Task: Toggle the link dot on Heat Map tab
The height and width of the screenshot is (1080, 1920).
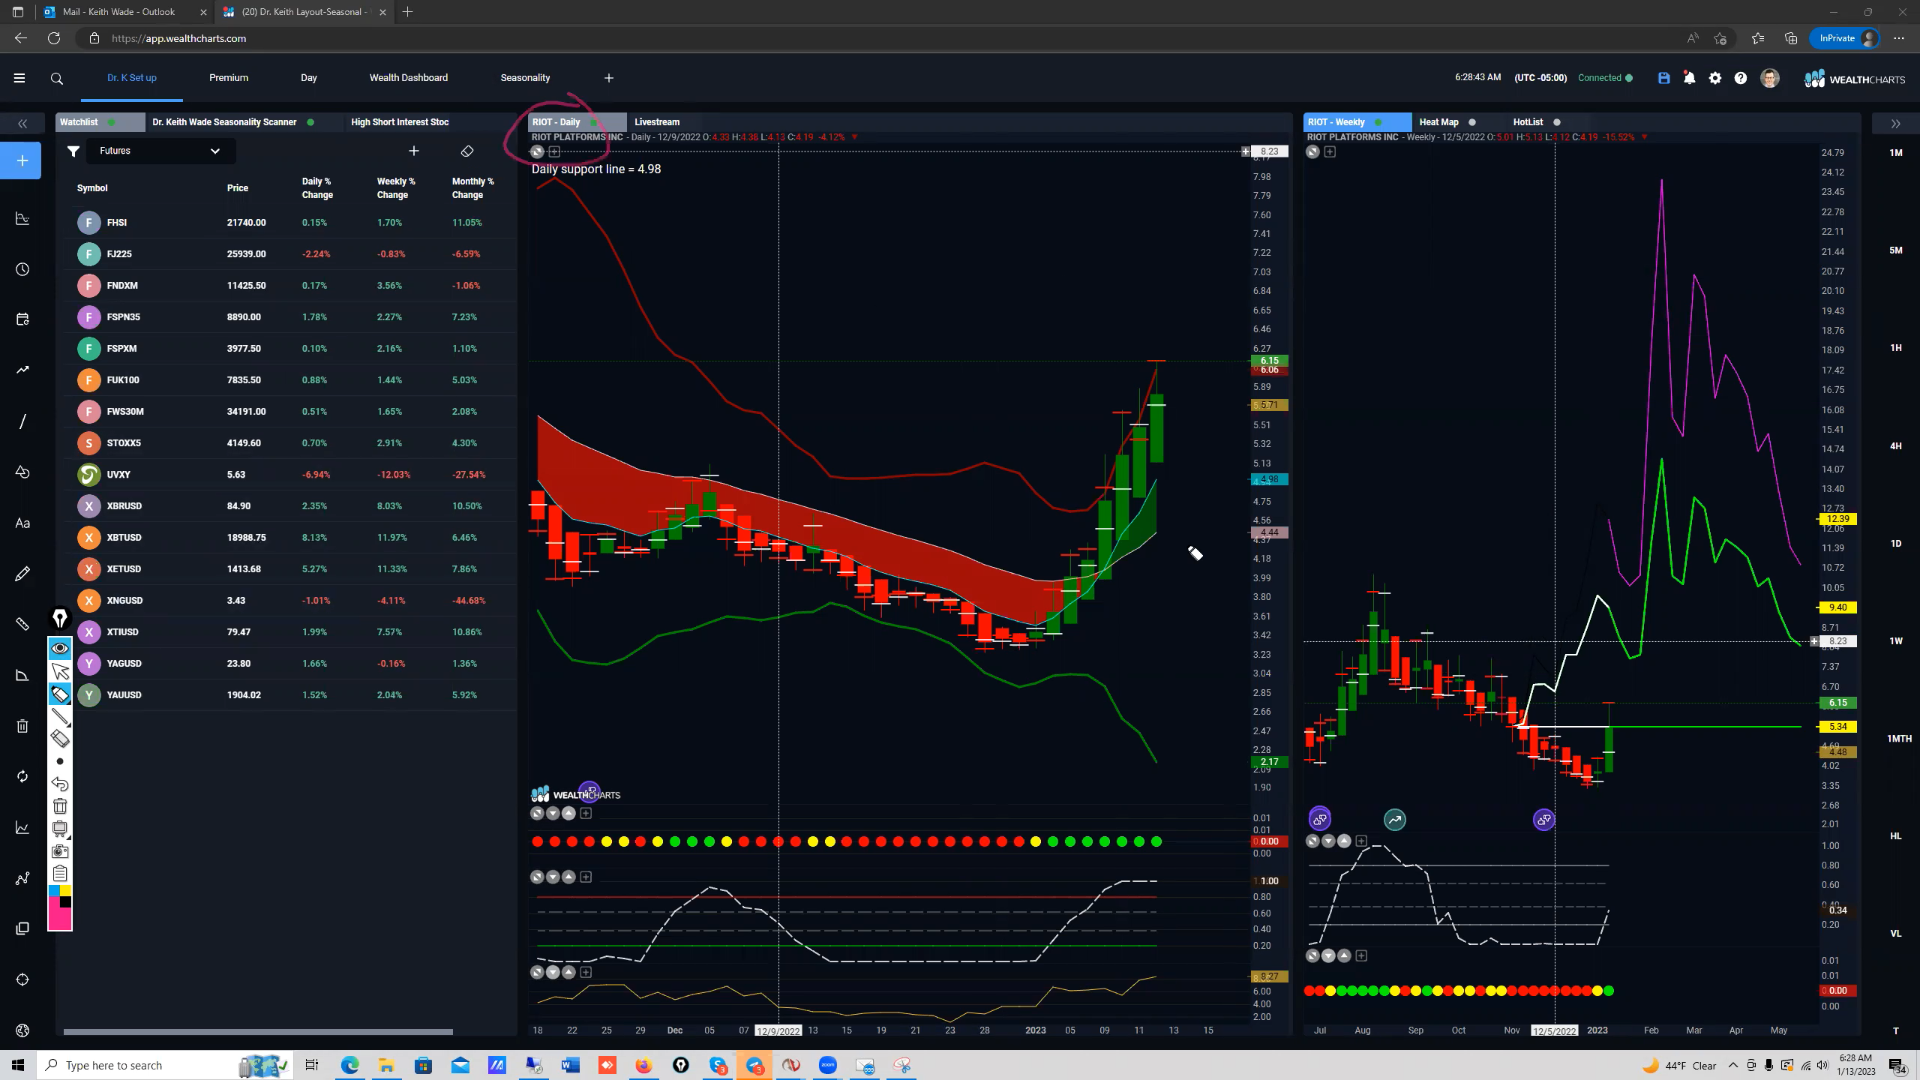Action: [1472, 122]
